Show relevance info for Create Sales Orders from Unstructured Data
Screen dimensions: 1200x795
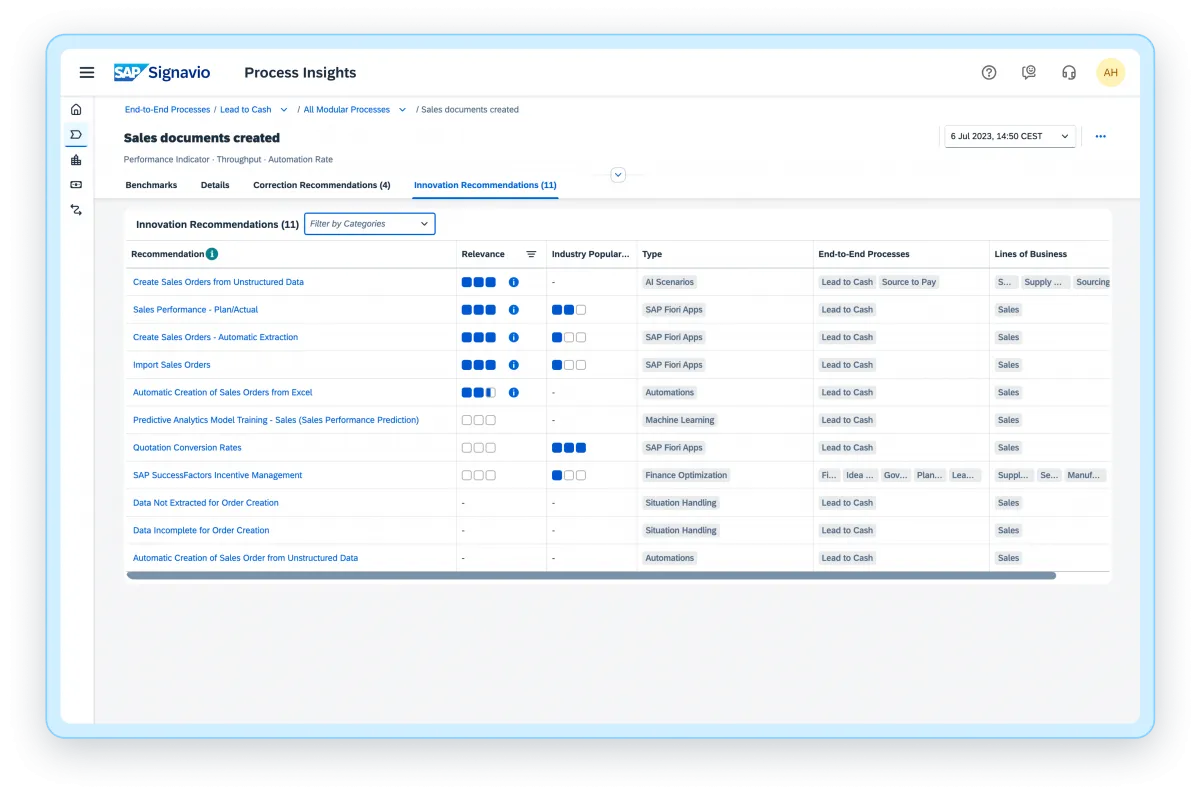[x=514, y=282]
